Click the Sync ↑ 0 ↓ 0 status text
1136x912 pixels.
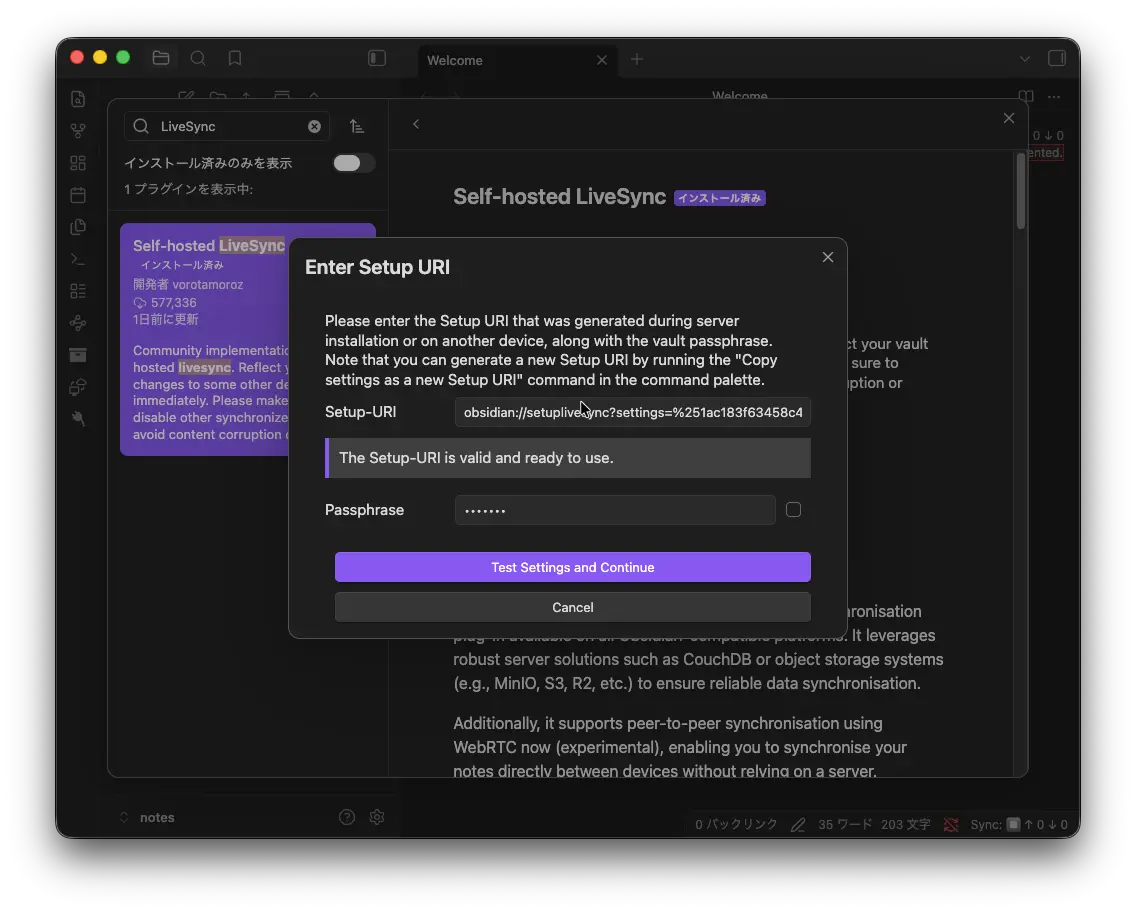coord(1019,824)
